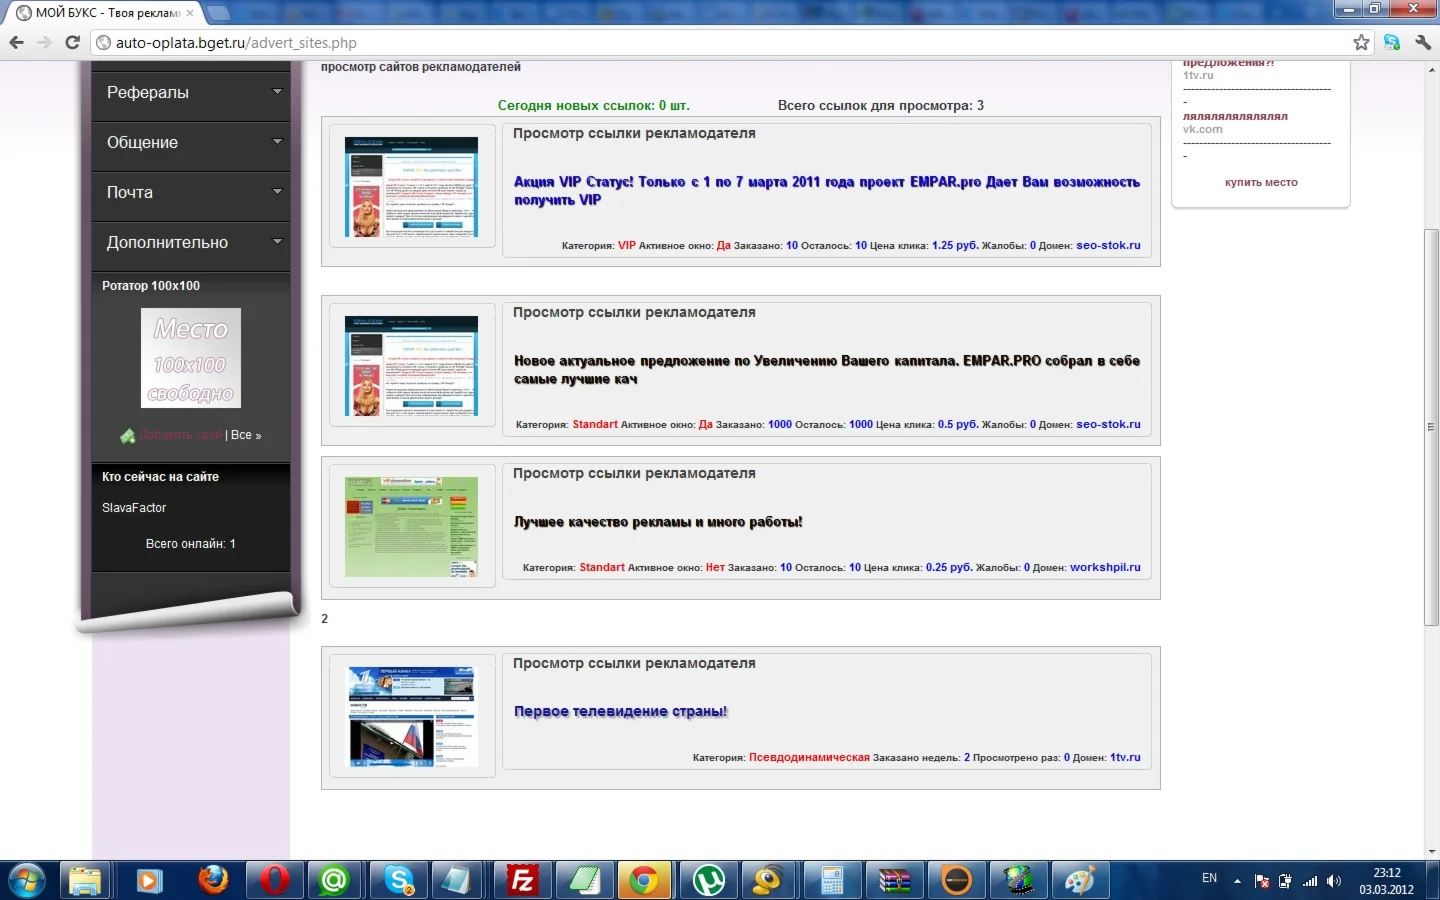Open the Windows Start menu

pyautogui.click(x=25, y=881)
